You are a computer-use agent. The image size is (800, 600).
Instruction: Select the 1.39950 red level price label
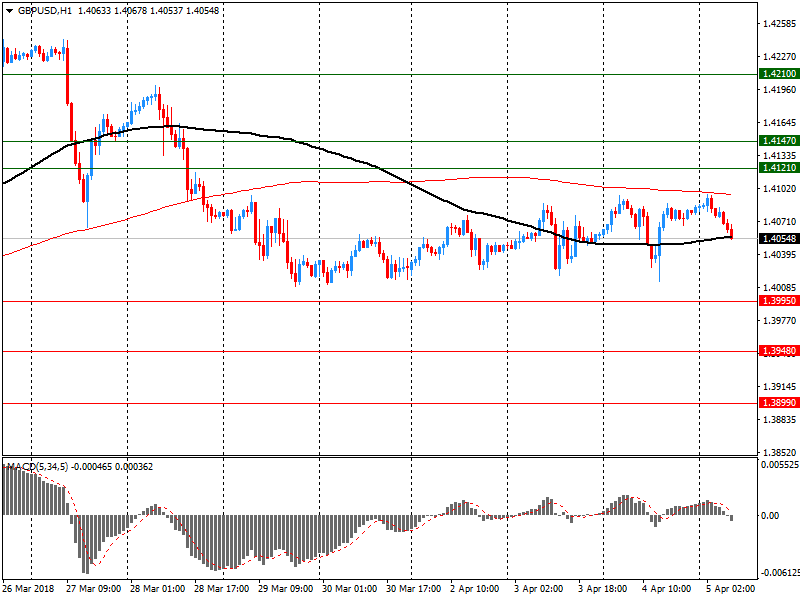point(779,301)
